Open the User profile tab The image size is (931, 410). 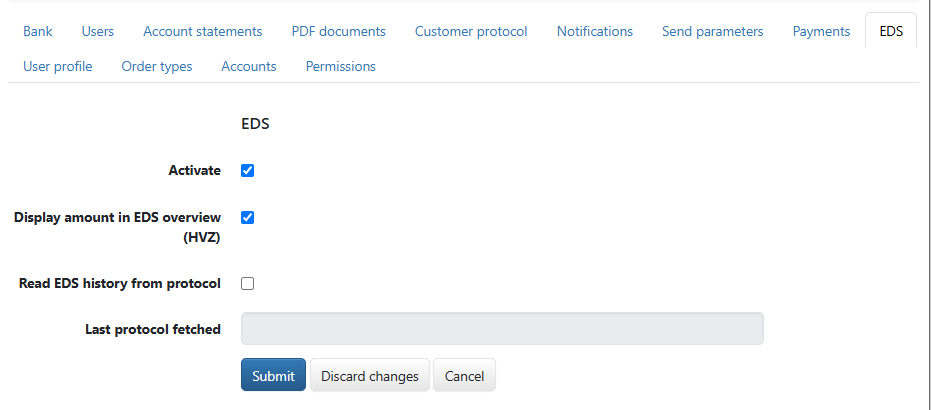tap(58, 66)
